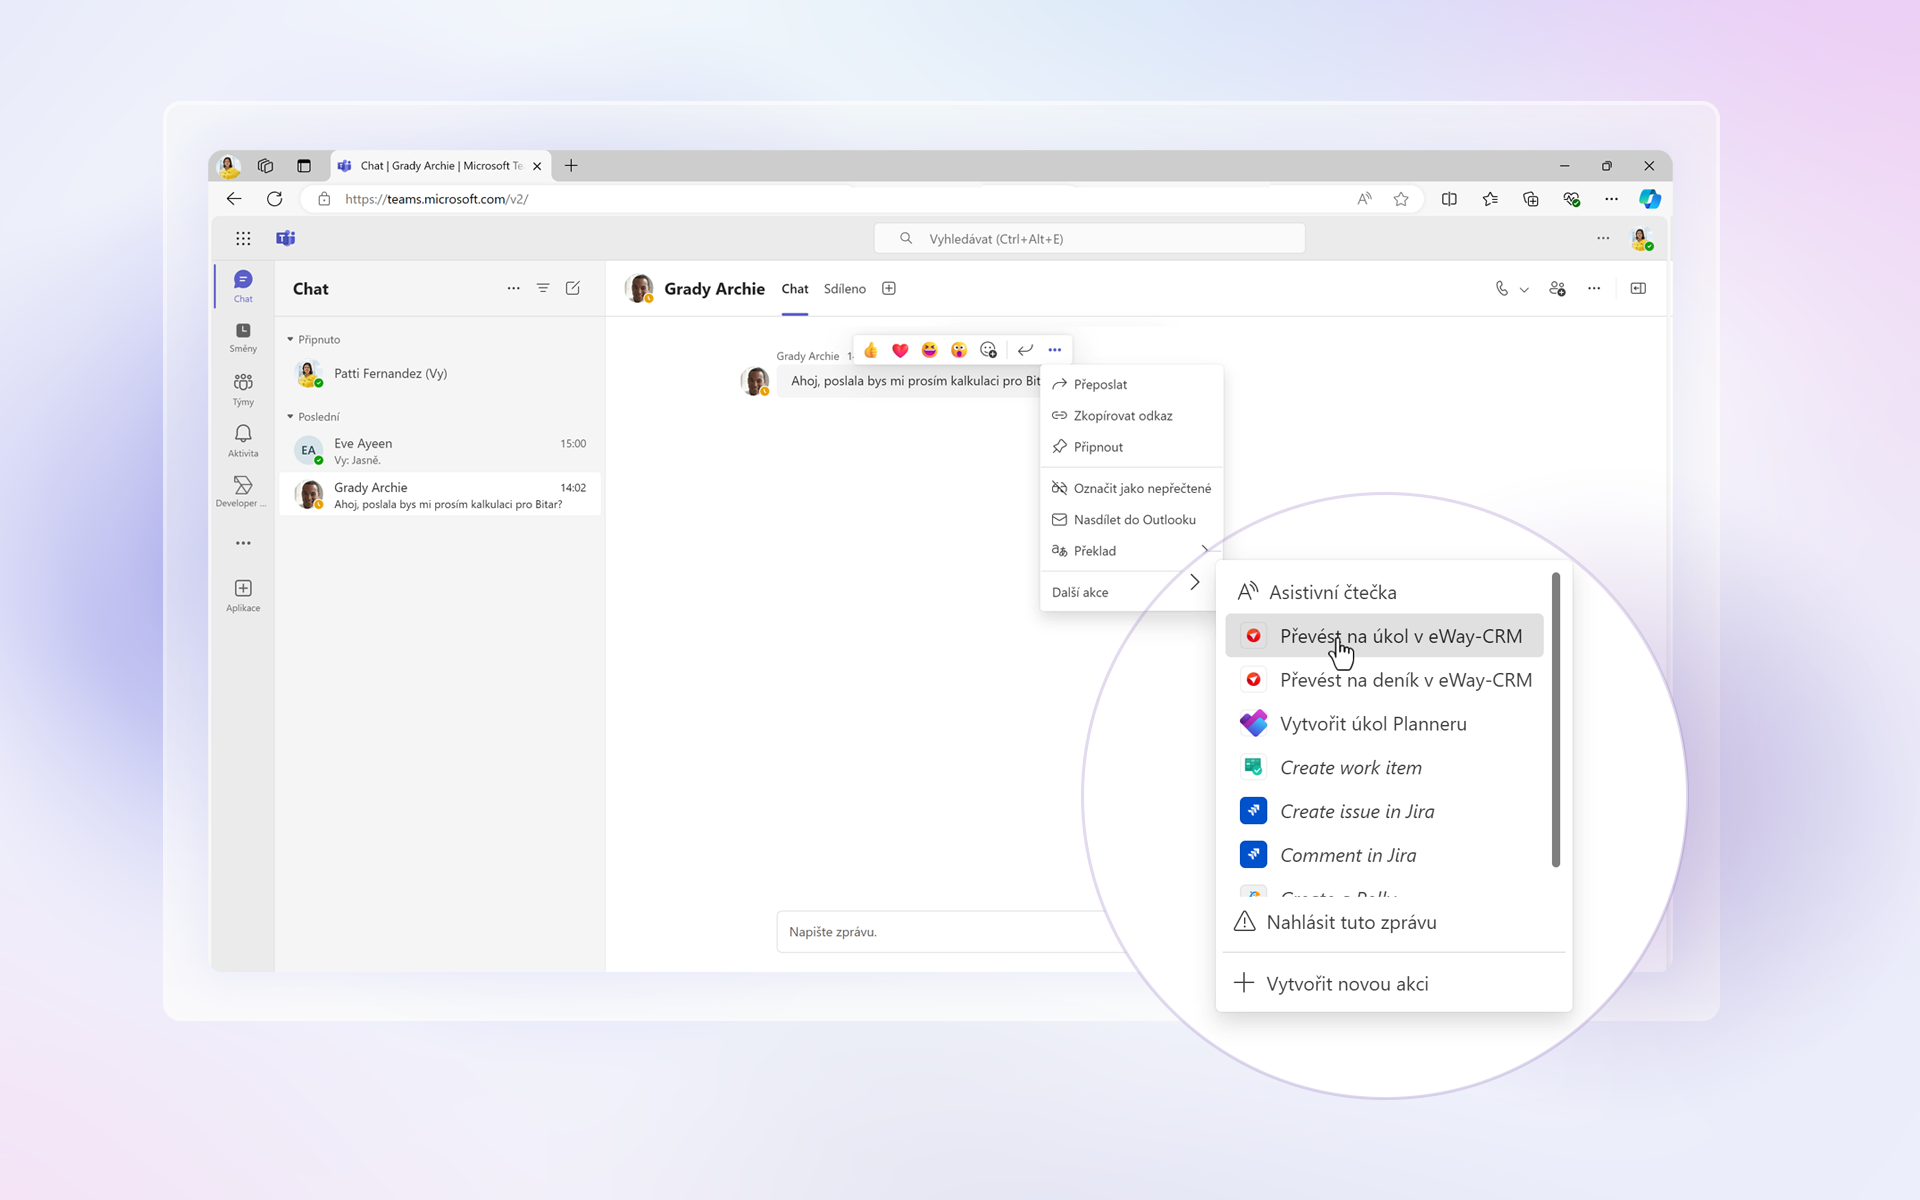Choose Nasdílet do Outlooku
The height and width of the screenshot is (1200, 1920).
coord(1131,520)
